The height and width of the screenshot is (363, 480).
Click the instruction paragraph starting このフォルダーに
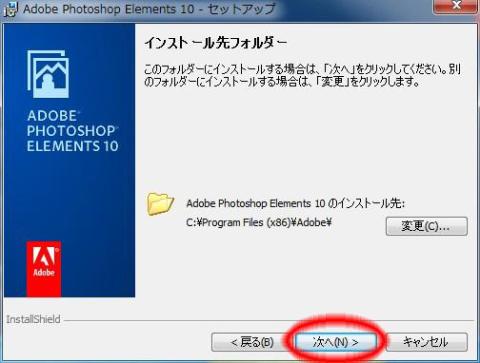click(x=302, y=75)
